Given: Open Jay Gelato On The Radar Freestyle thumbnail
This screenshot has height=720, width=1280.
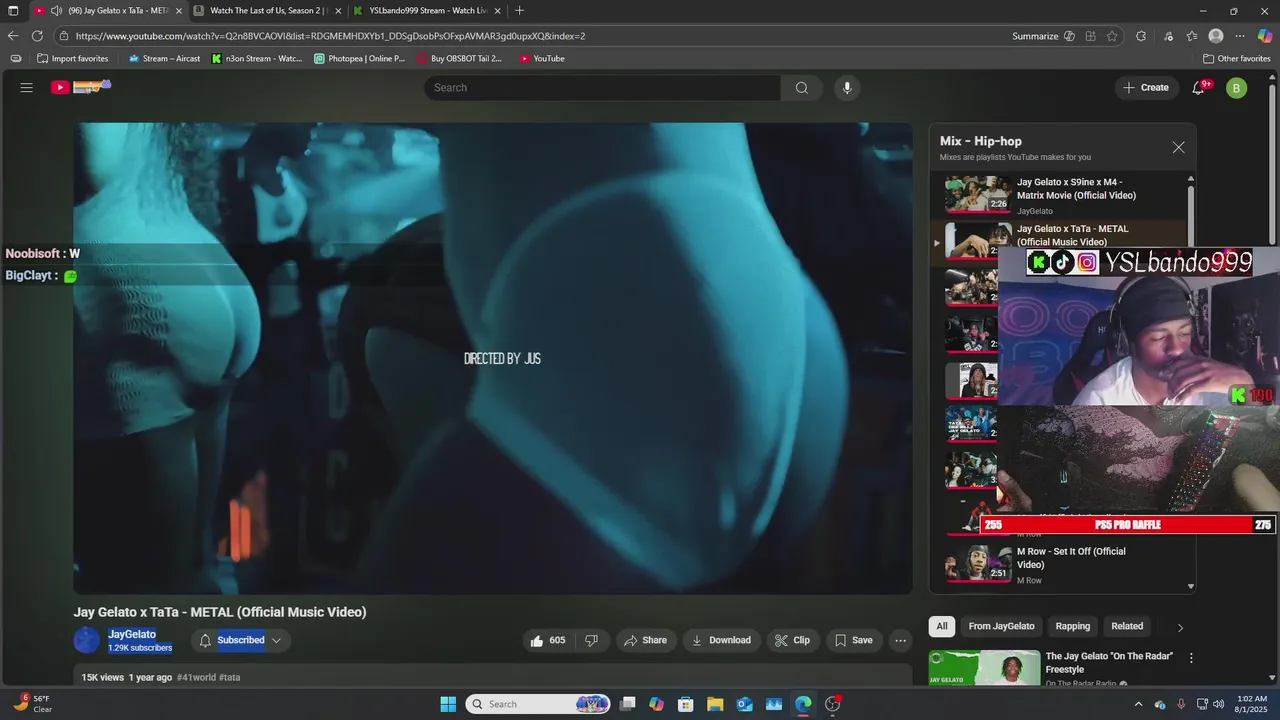Looking at the screenshot, I should click(x=984, y=669).
